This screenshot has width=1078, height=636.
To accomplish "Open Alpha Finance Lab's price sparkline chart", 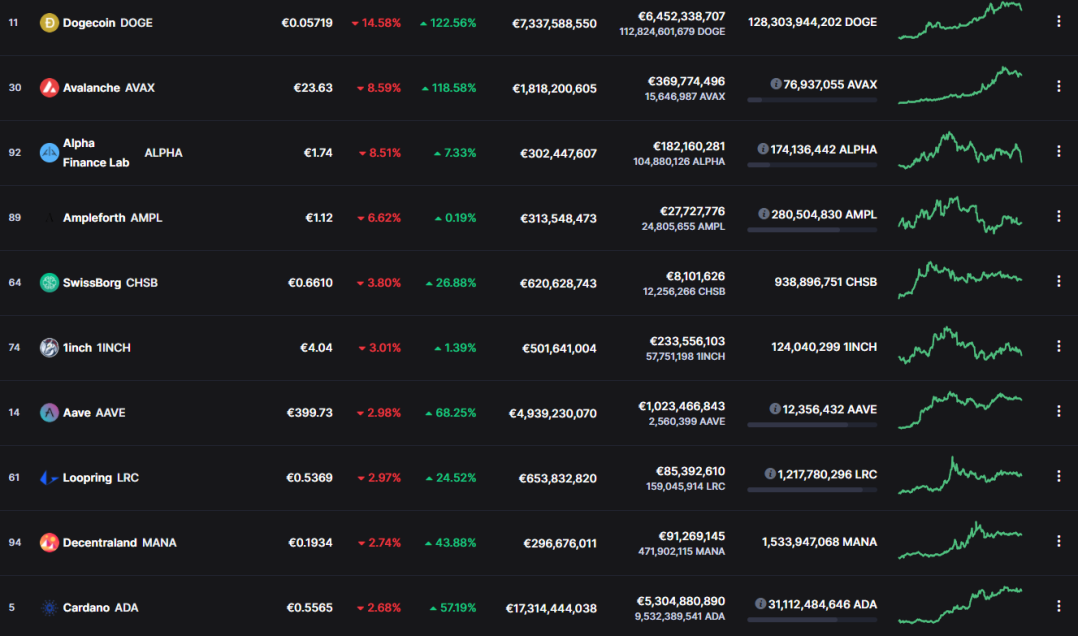I will [x=960, y=151].
